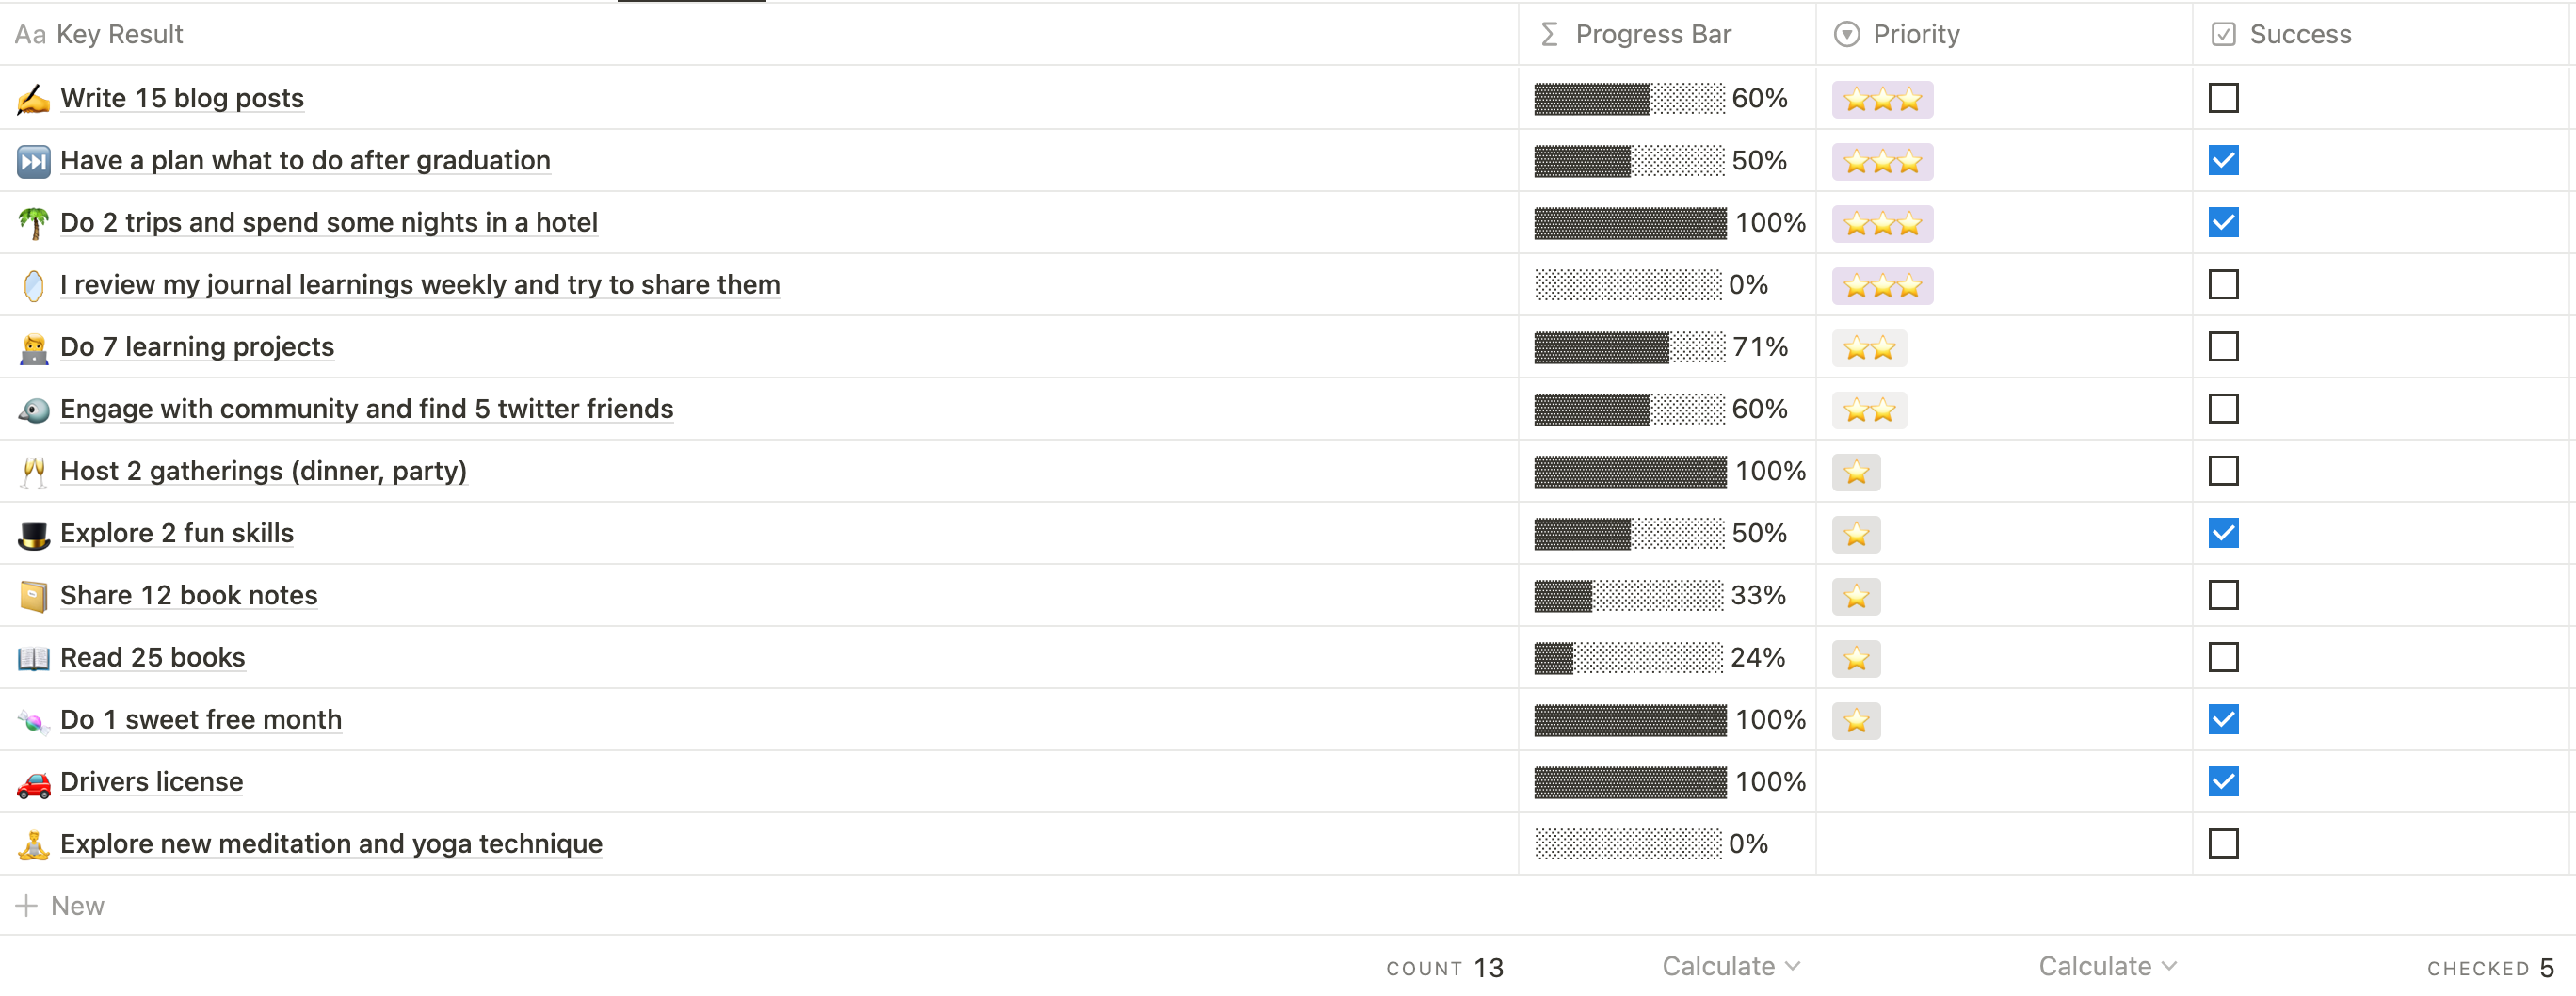This screenshot has width=2576, height=996.
Task: Open the Do 7 learning projects page
Action: (x=197, y=347)
